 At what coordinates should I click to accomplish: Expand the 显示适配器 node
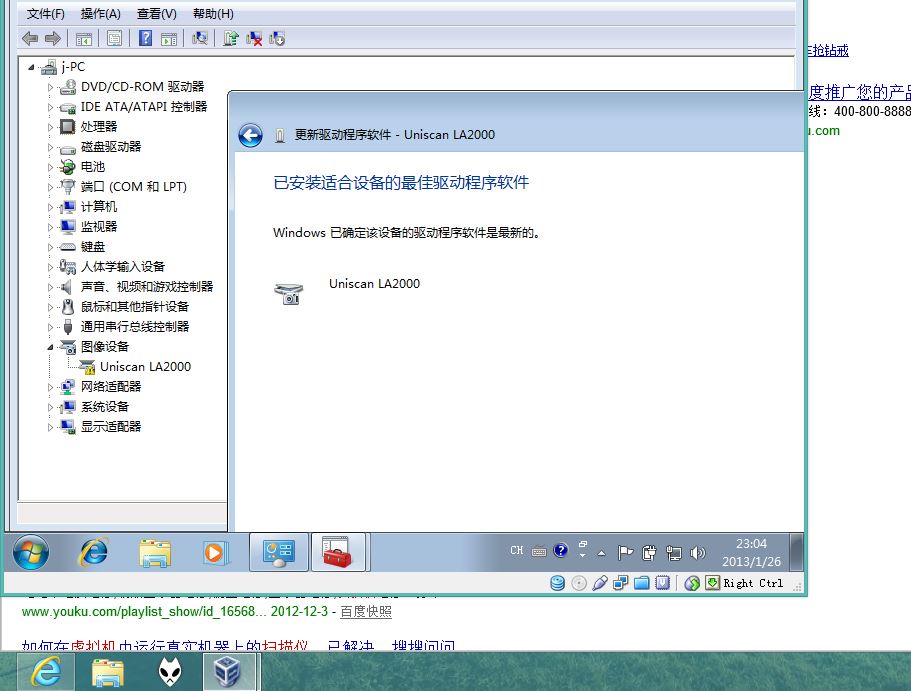51,427
